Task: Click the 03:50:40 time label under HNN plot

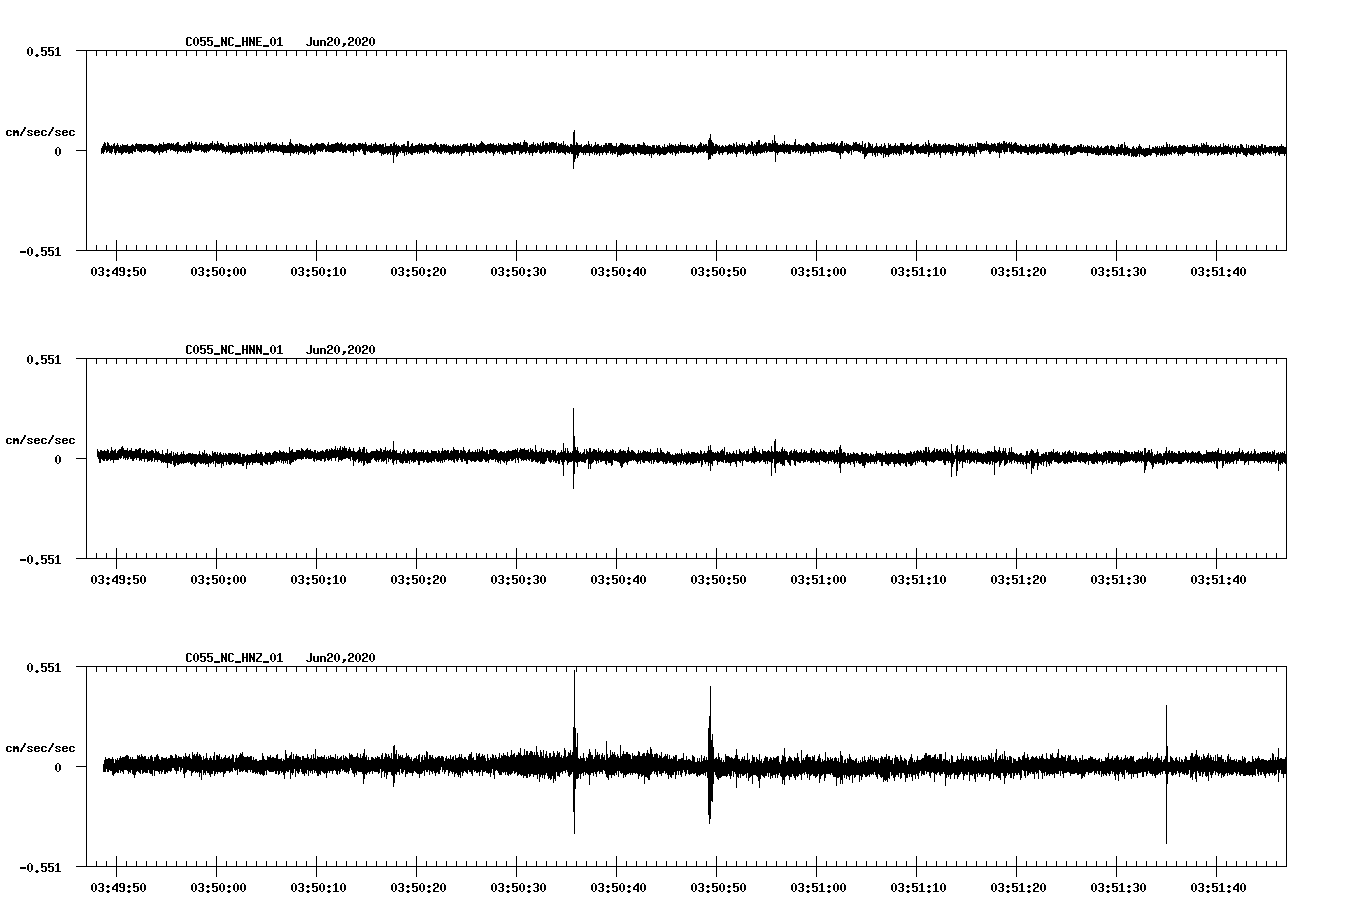Action: [x=618, y=580]
